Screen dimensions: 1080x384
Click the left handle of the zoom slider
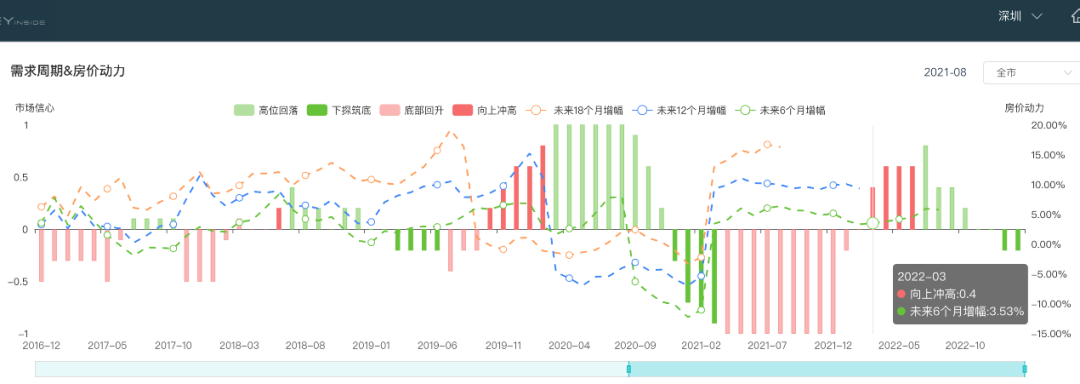pos(628,370)
